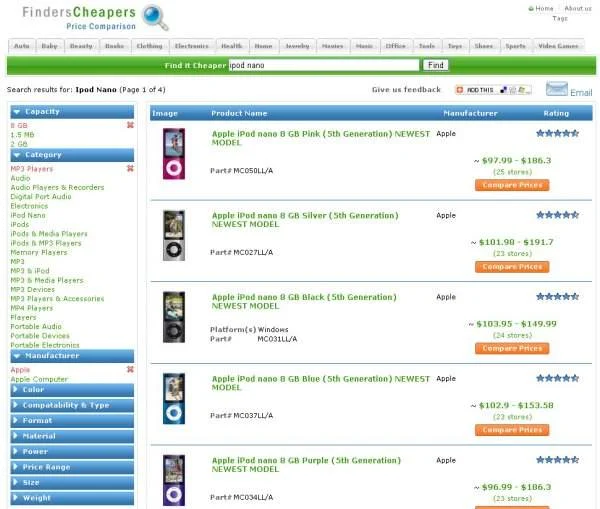The image size is (600, 509).
Task: Open Apple iPod nano 8 GB Blue title
Action: [321, 383]
